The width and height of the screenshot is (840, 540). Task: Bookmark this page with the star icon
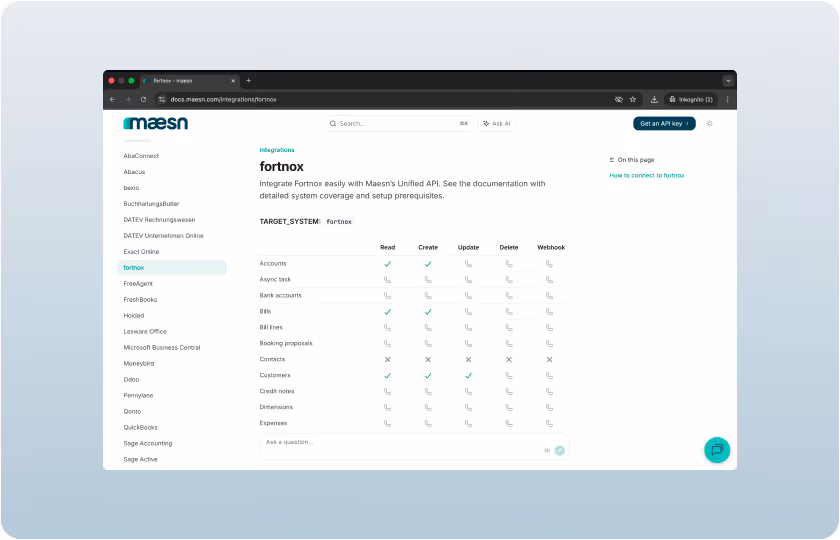pos(633,100)
